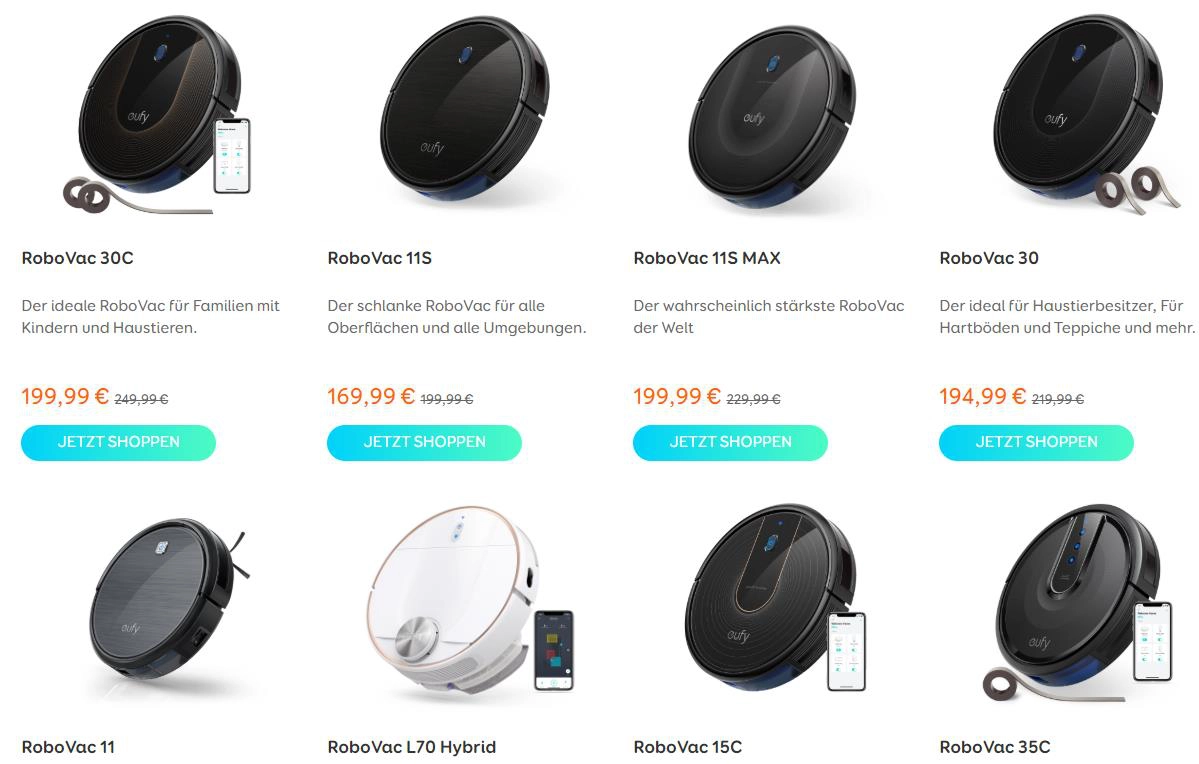Open the RoboVac 35C title link
1199x764 pixels.
pos(995,747)
